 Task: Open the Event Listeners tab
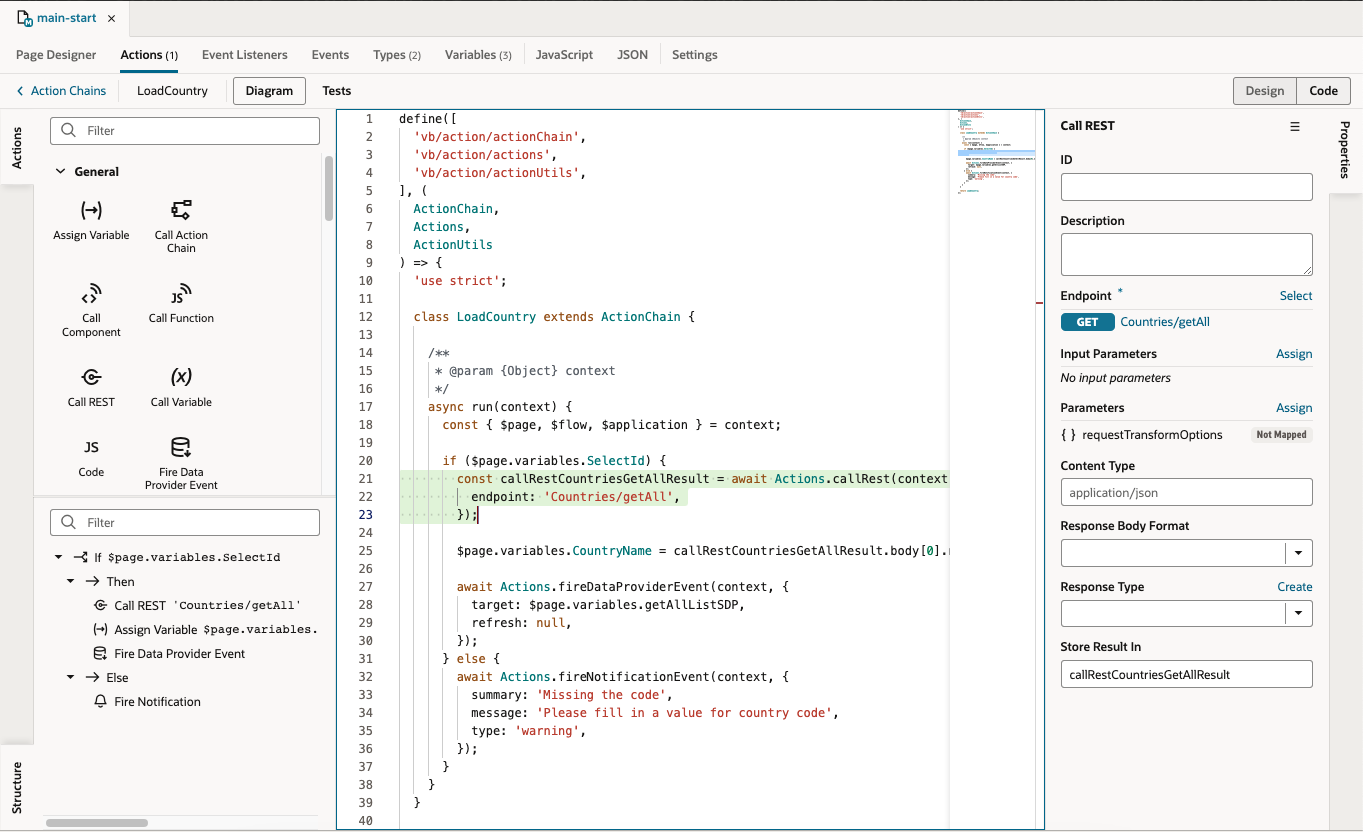[244, 55]
